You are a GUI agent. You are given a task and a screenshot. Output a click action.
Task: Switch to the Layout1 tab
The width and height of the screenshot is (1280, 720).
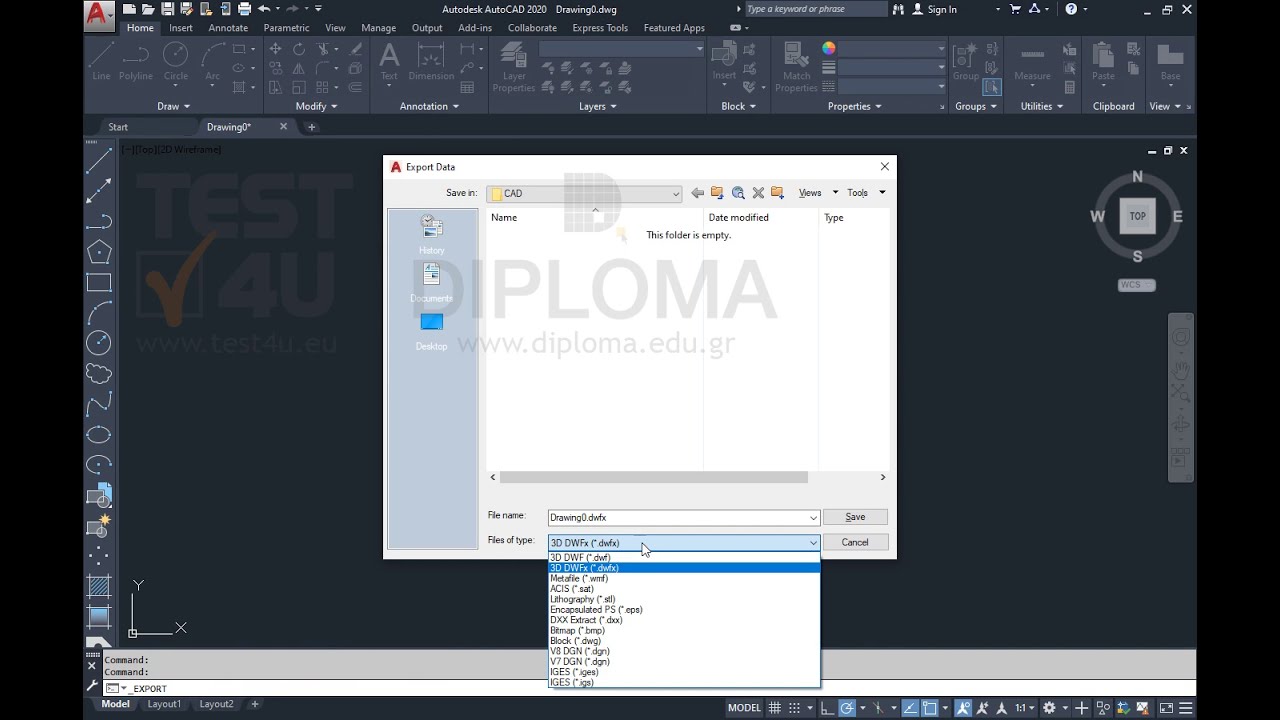click(165, 704)
